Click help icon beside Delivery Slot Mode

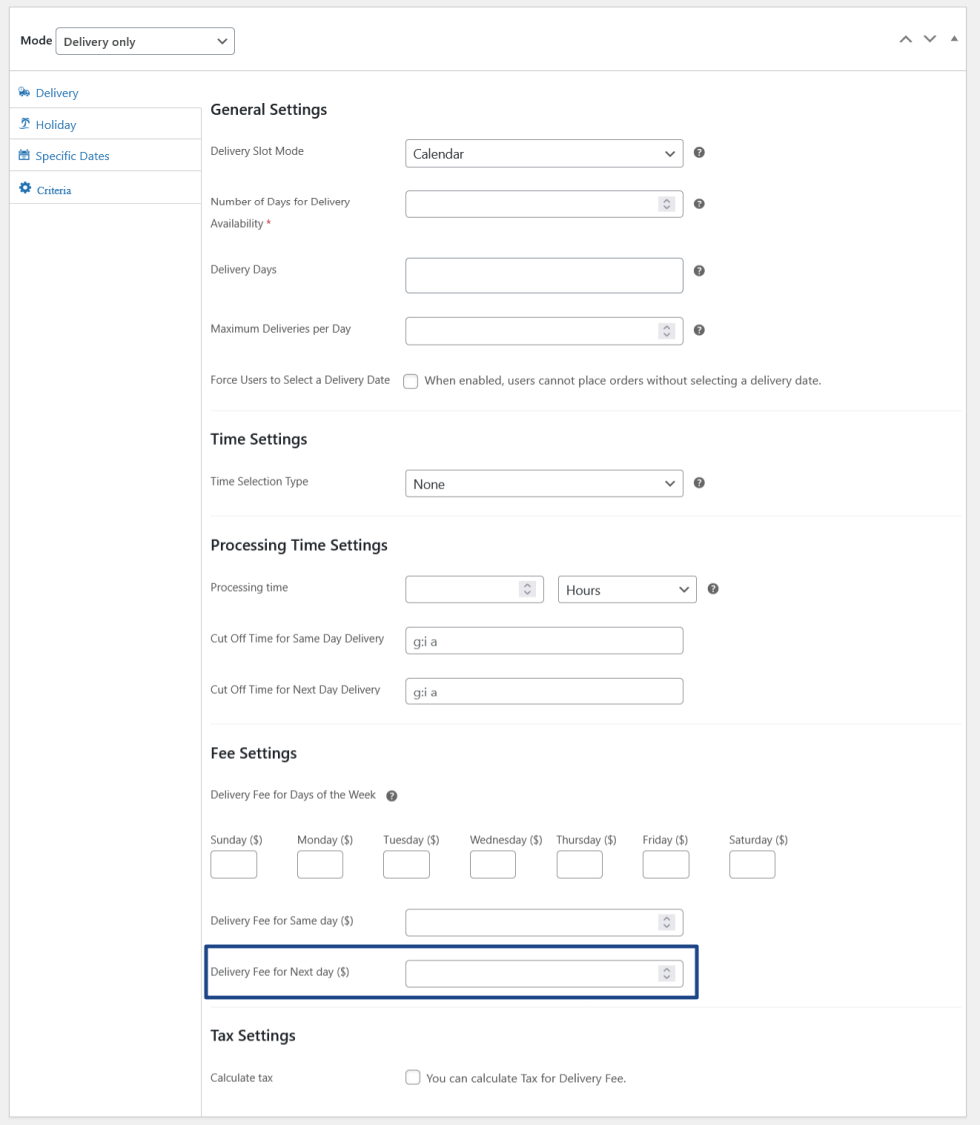pos(699,153)
